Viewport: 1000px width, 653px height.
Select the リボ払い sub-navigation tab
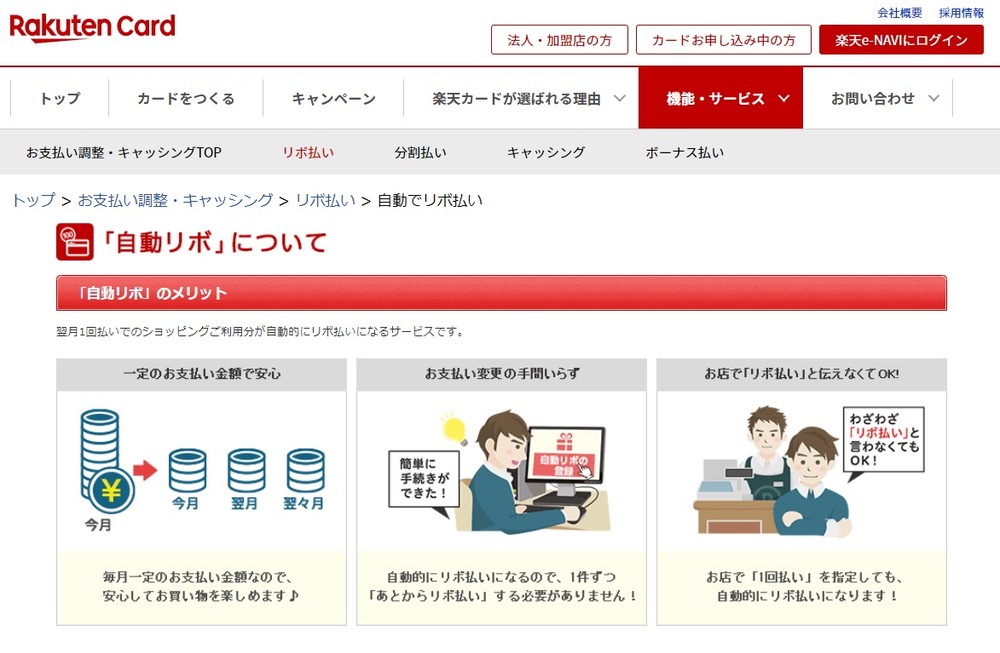(x=305, y=151)
